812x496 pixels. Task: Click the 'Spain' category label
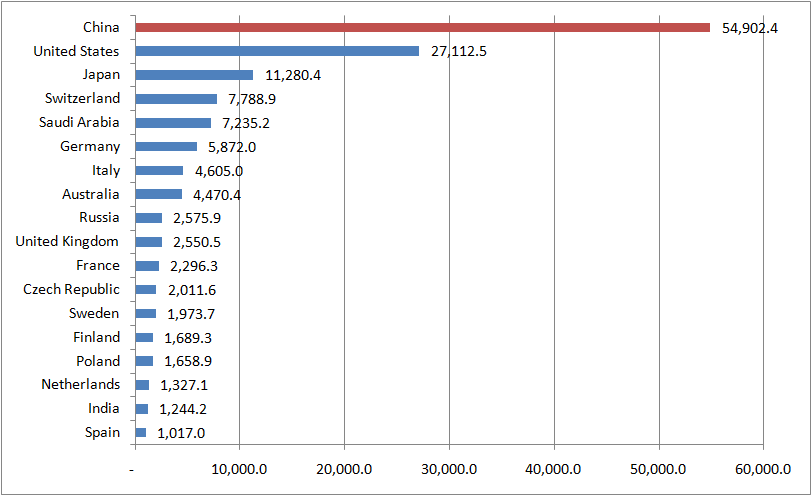point(103,432)
